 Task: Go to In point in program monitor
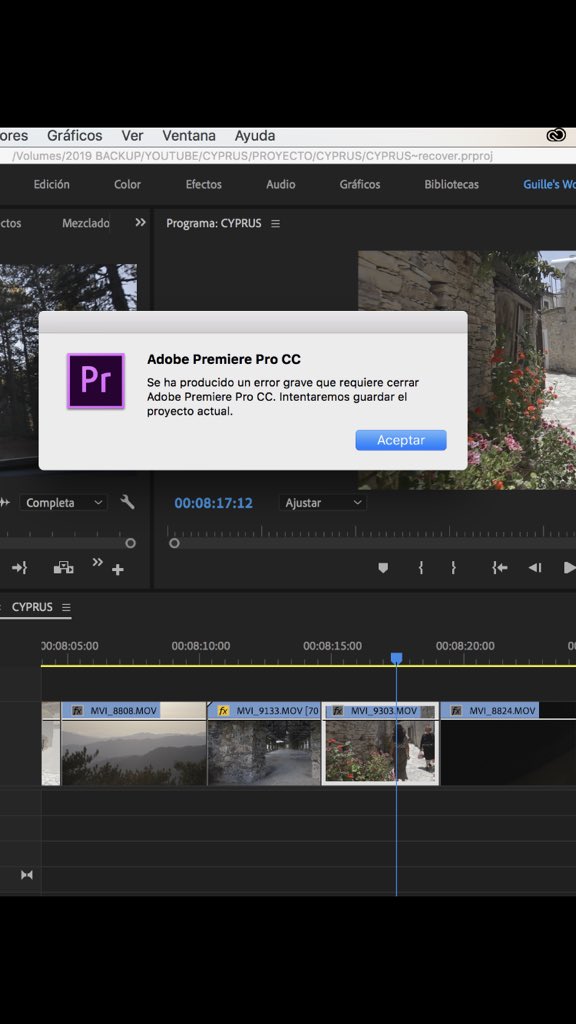[500, 568]
